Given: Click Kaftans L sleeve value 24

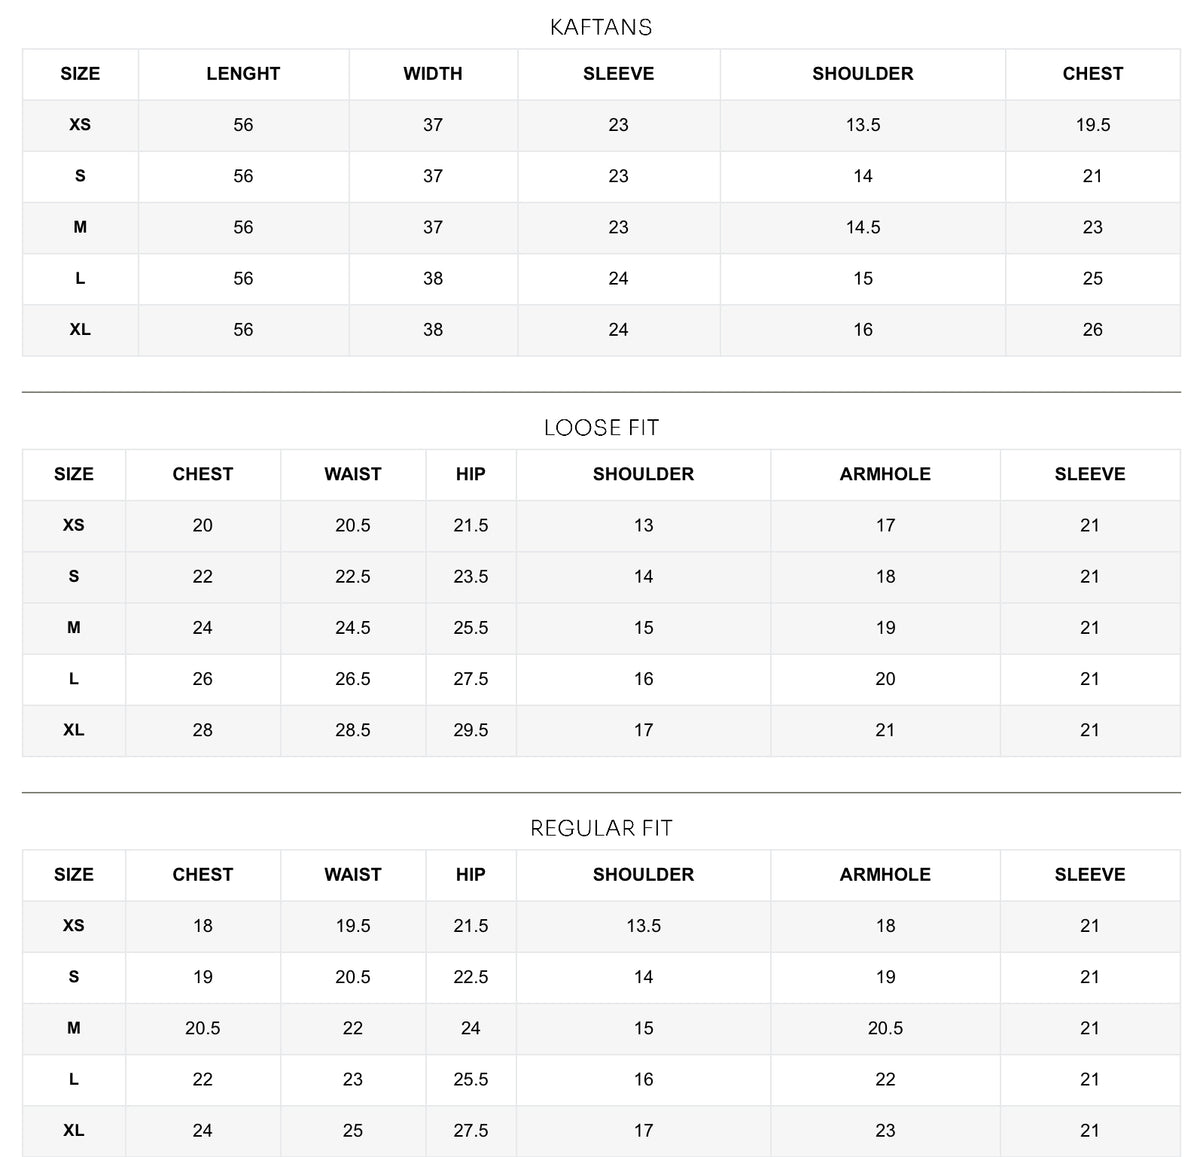Looking at the screenshot, I should [x=619, y=279].
